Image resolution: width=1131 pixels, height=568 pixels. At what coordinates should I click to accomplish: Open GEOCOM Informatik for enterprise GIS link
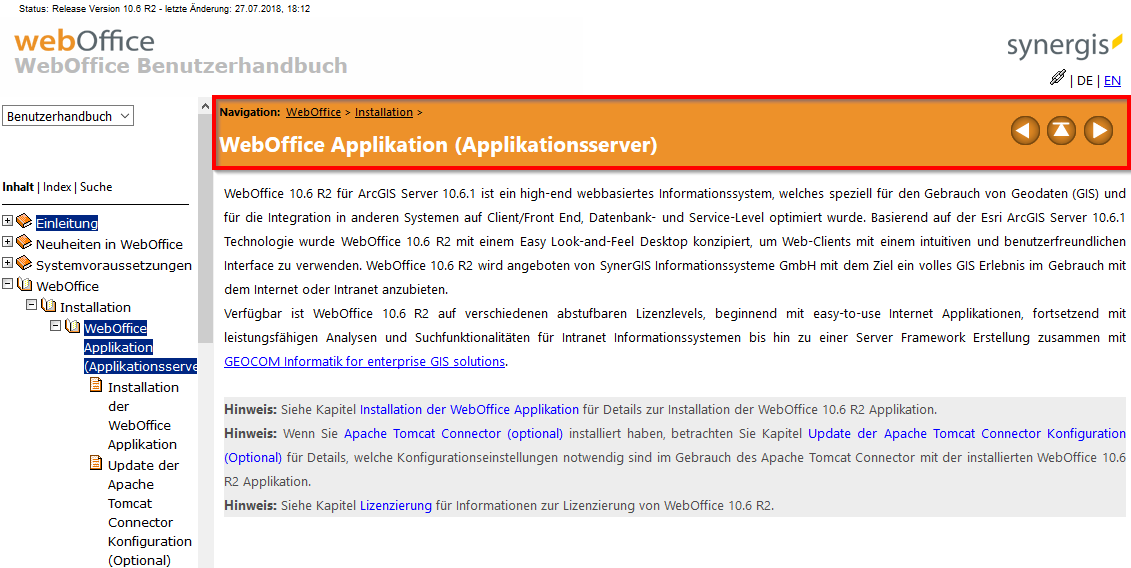click(x=364, y=361)
